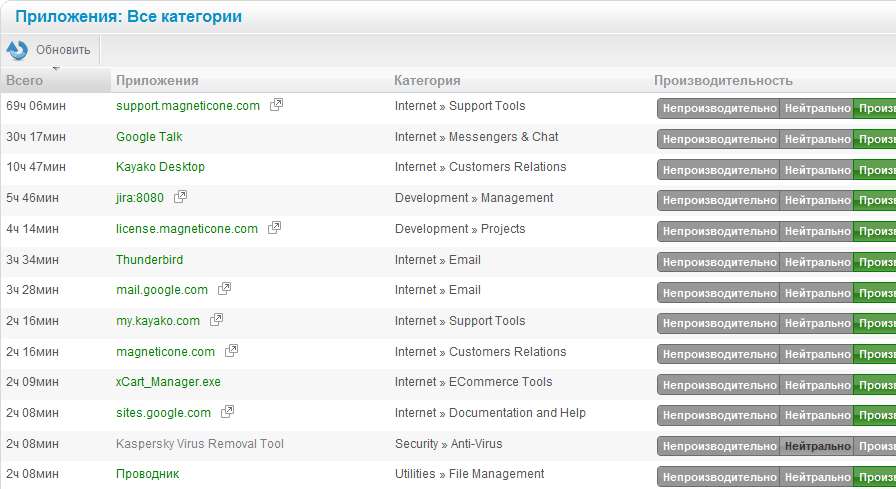Sort by the Категория column header
This screenshot has width=896, height=489.
click(x=427, y=81)
